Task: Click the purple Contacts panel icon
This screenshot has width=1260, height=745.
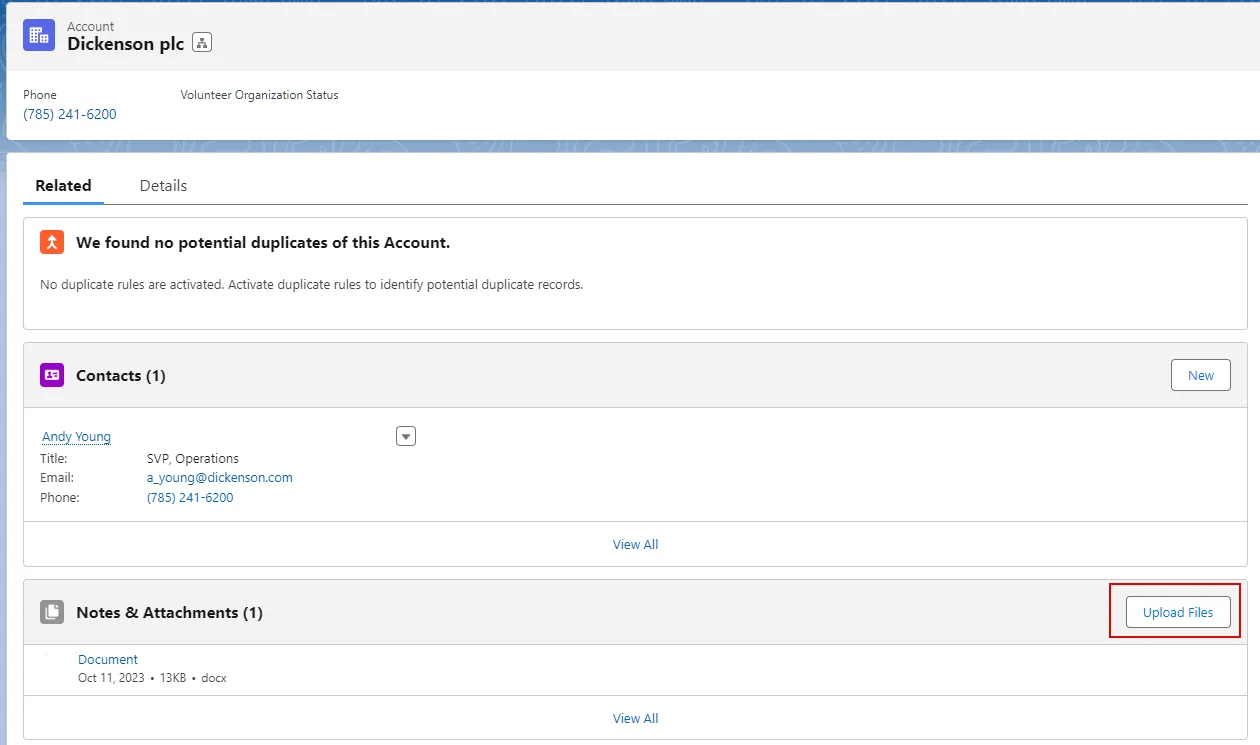Action: click(51, 374)
